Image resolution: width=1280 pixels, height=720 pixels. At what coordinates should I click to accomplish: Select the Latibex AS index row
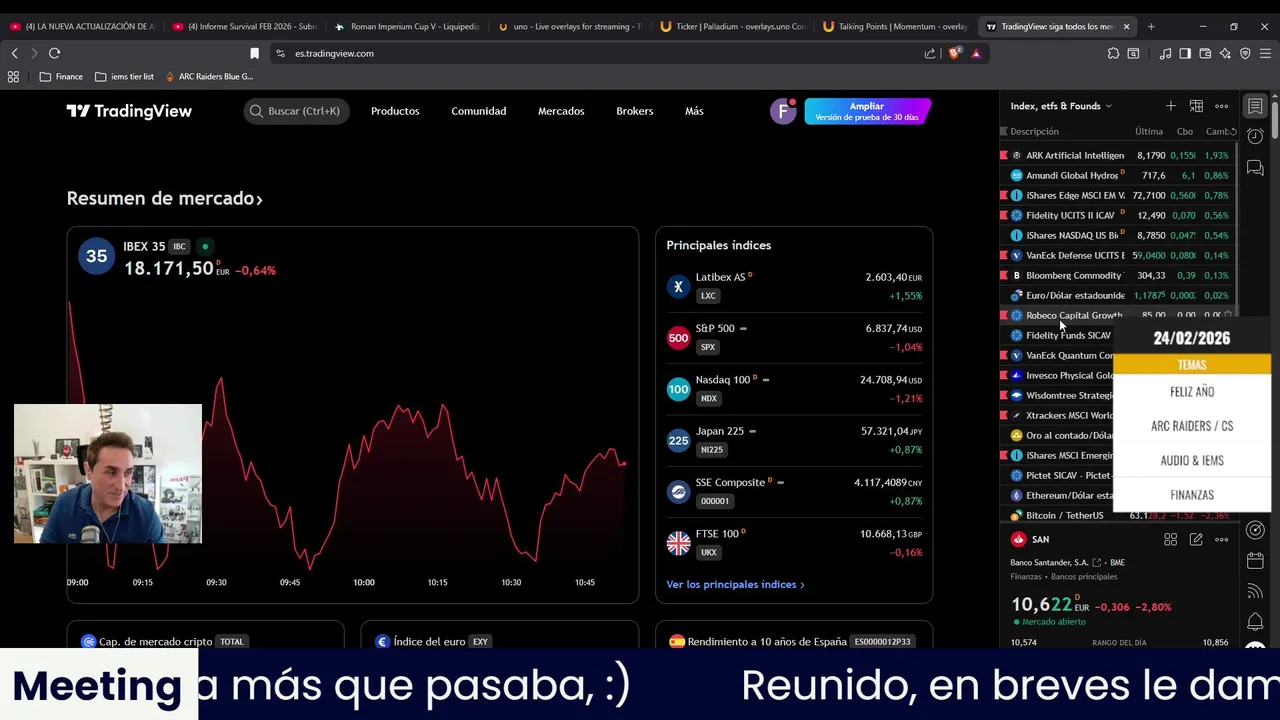point(794,286)
